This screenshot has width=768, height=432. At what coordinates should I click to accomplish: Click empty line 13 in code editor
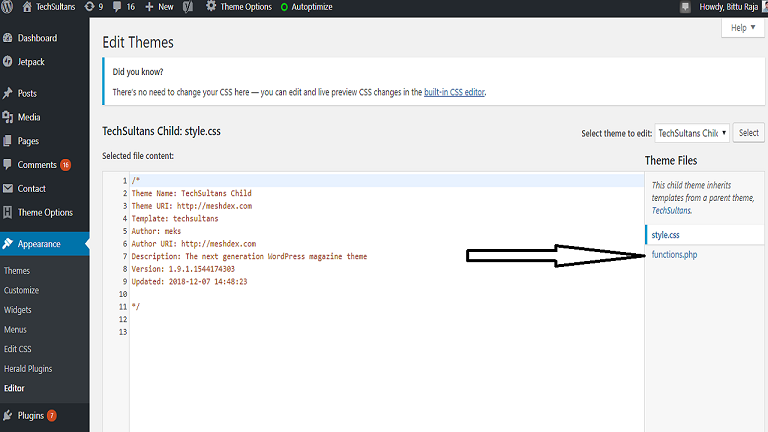coord(387,332)
